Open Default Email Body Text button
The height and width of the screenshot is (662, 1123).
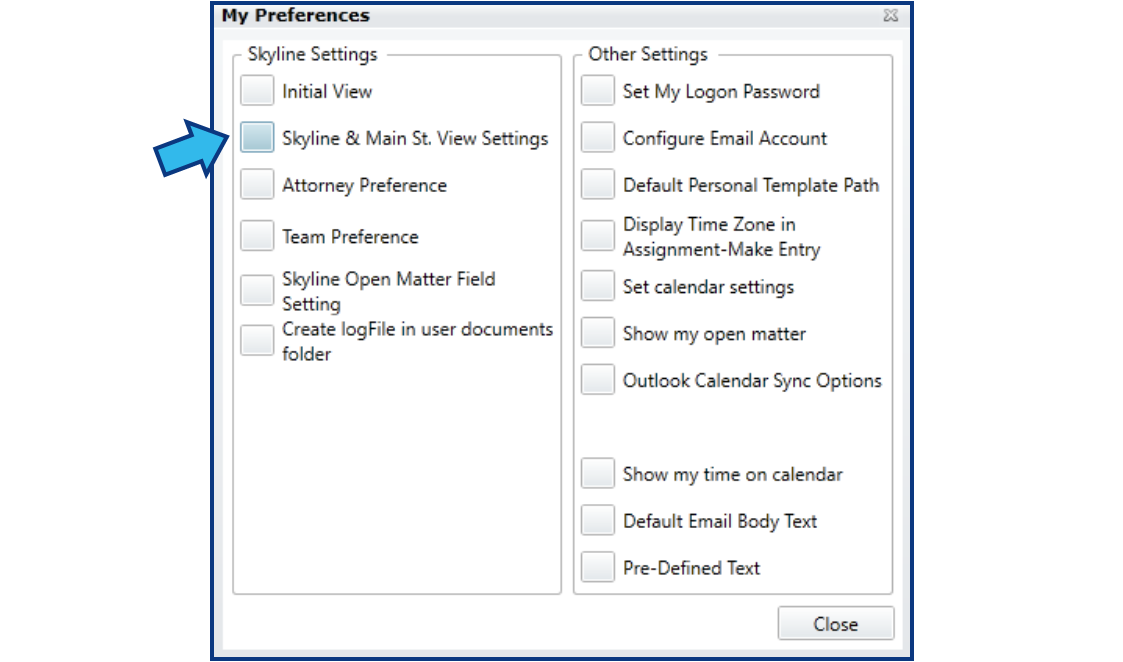point(598,520)
